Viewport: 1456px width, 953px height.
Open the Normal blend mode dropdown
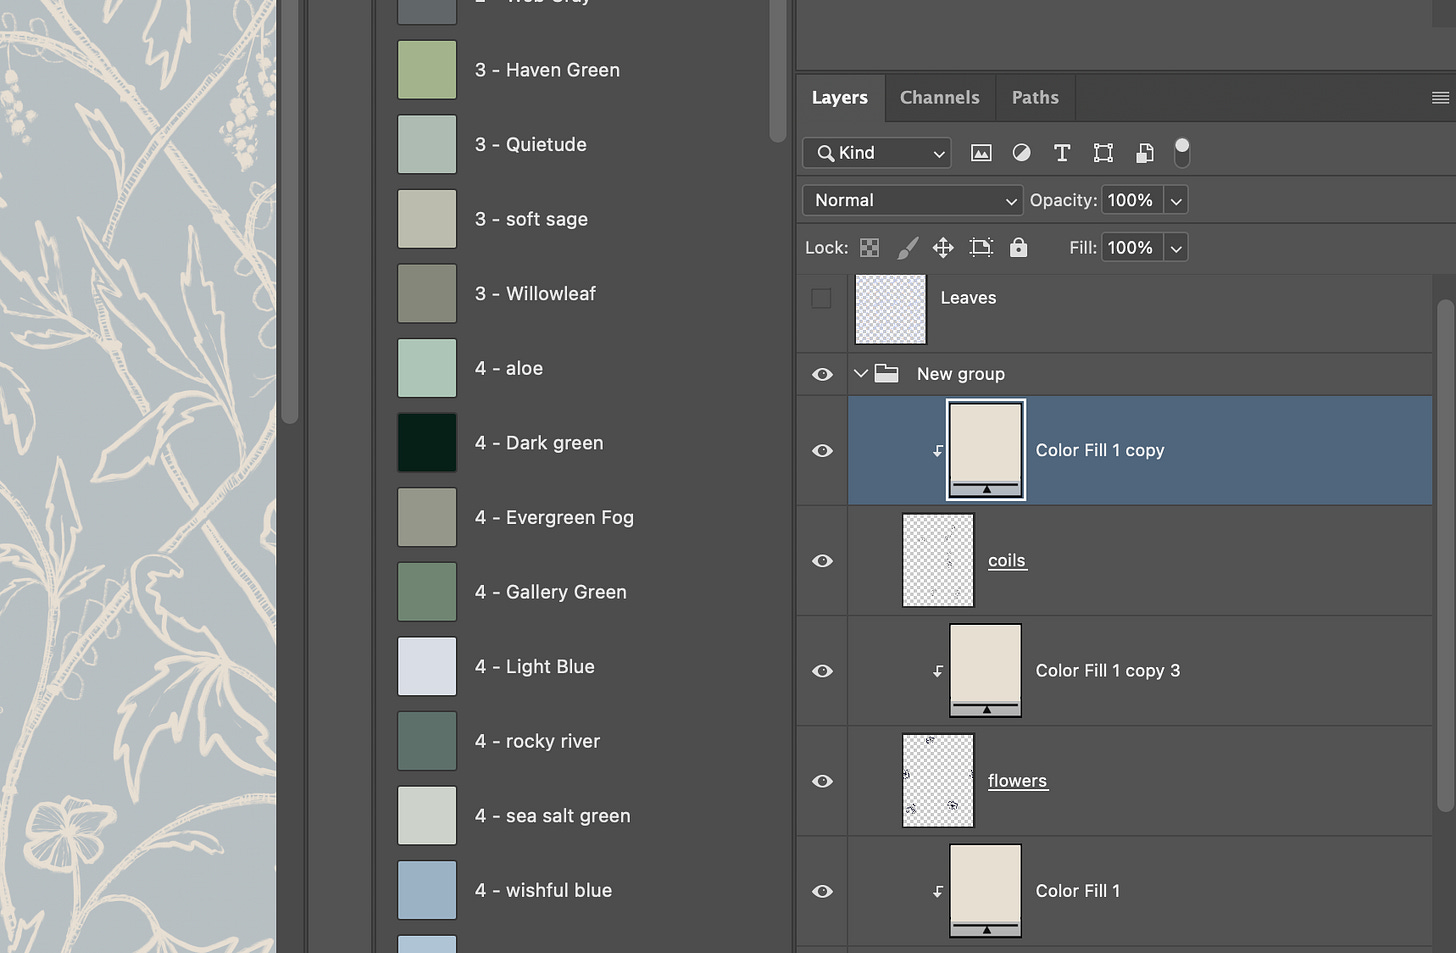[x=912, y=200]
